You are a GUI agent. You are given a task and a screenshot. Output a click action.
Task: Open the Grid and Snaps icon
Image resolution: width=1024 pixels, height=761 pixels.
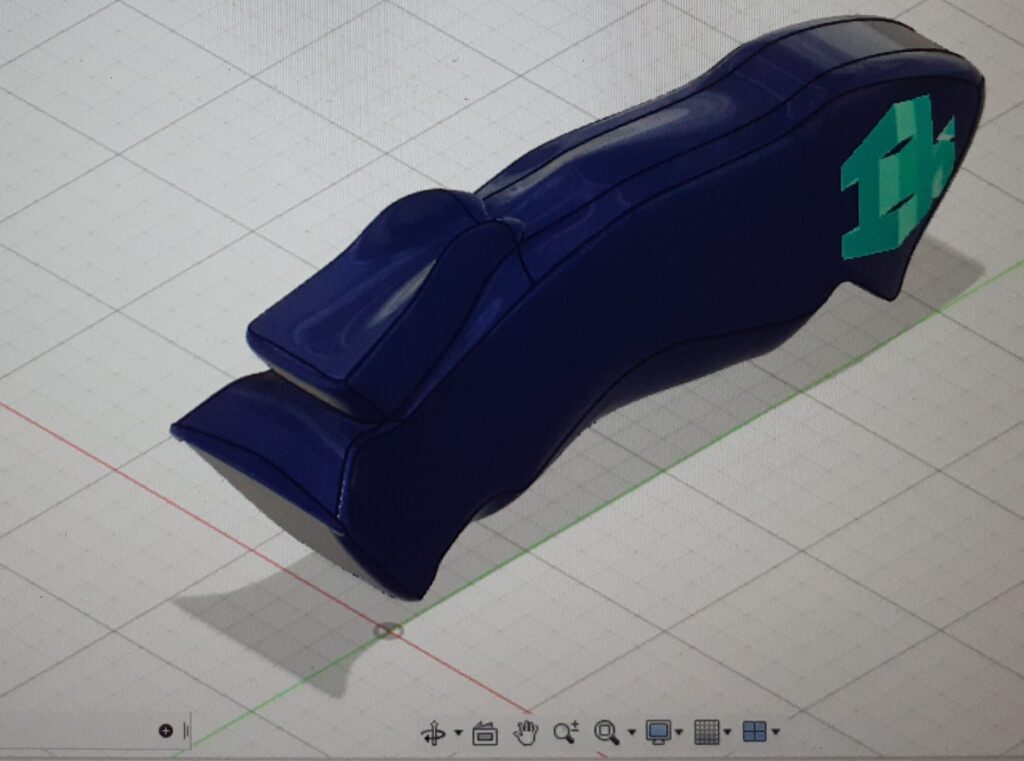pyautogui.click(x=706, y=733)
